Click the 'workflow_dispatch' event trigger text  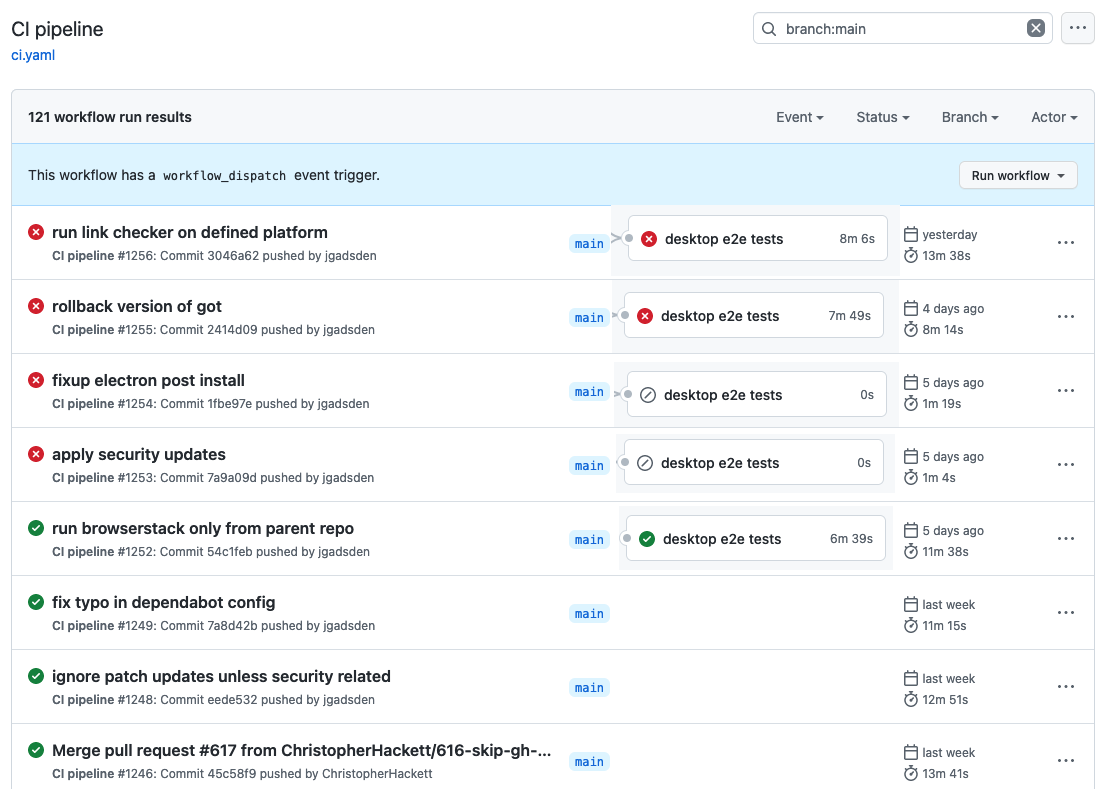coord(224,175)
